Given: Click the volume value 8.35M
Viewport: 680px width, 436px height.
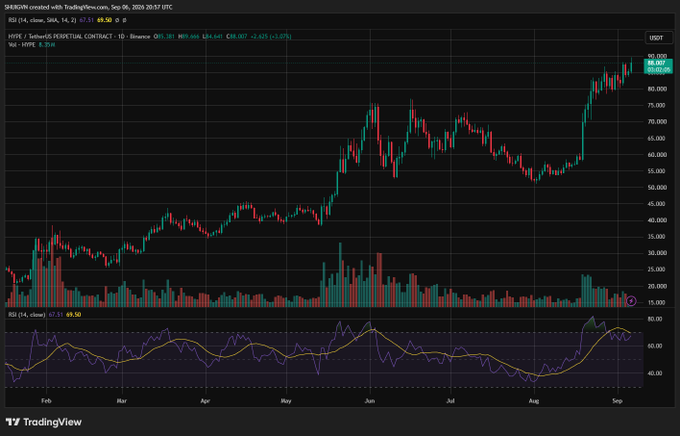Looking at the screenshot, I should [47, 45].
